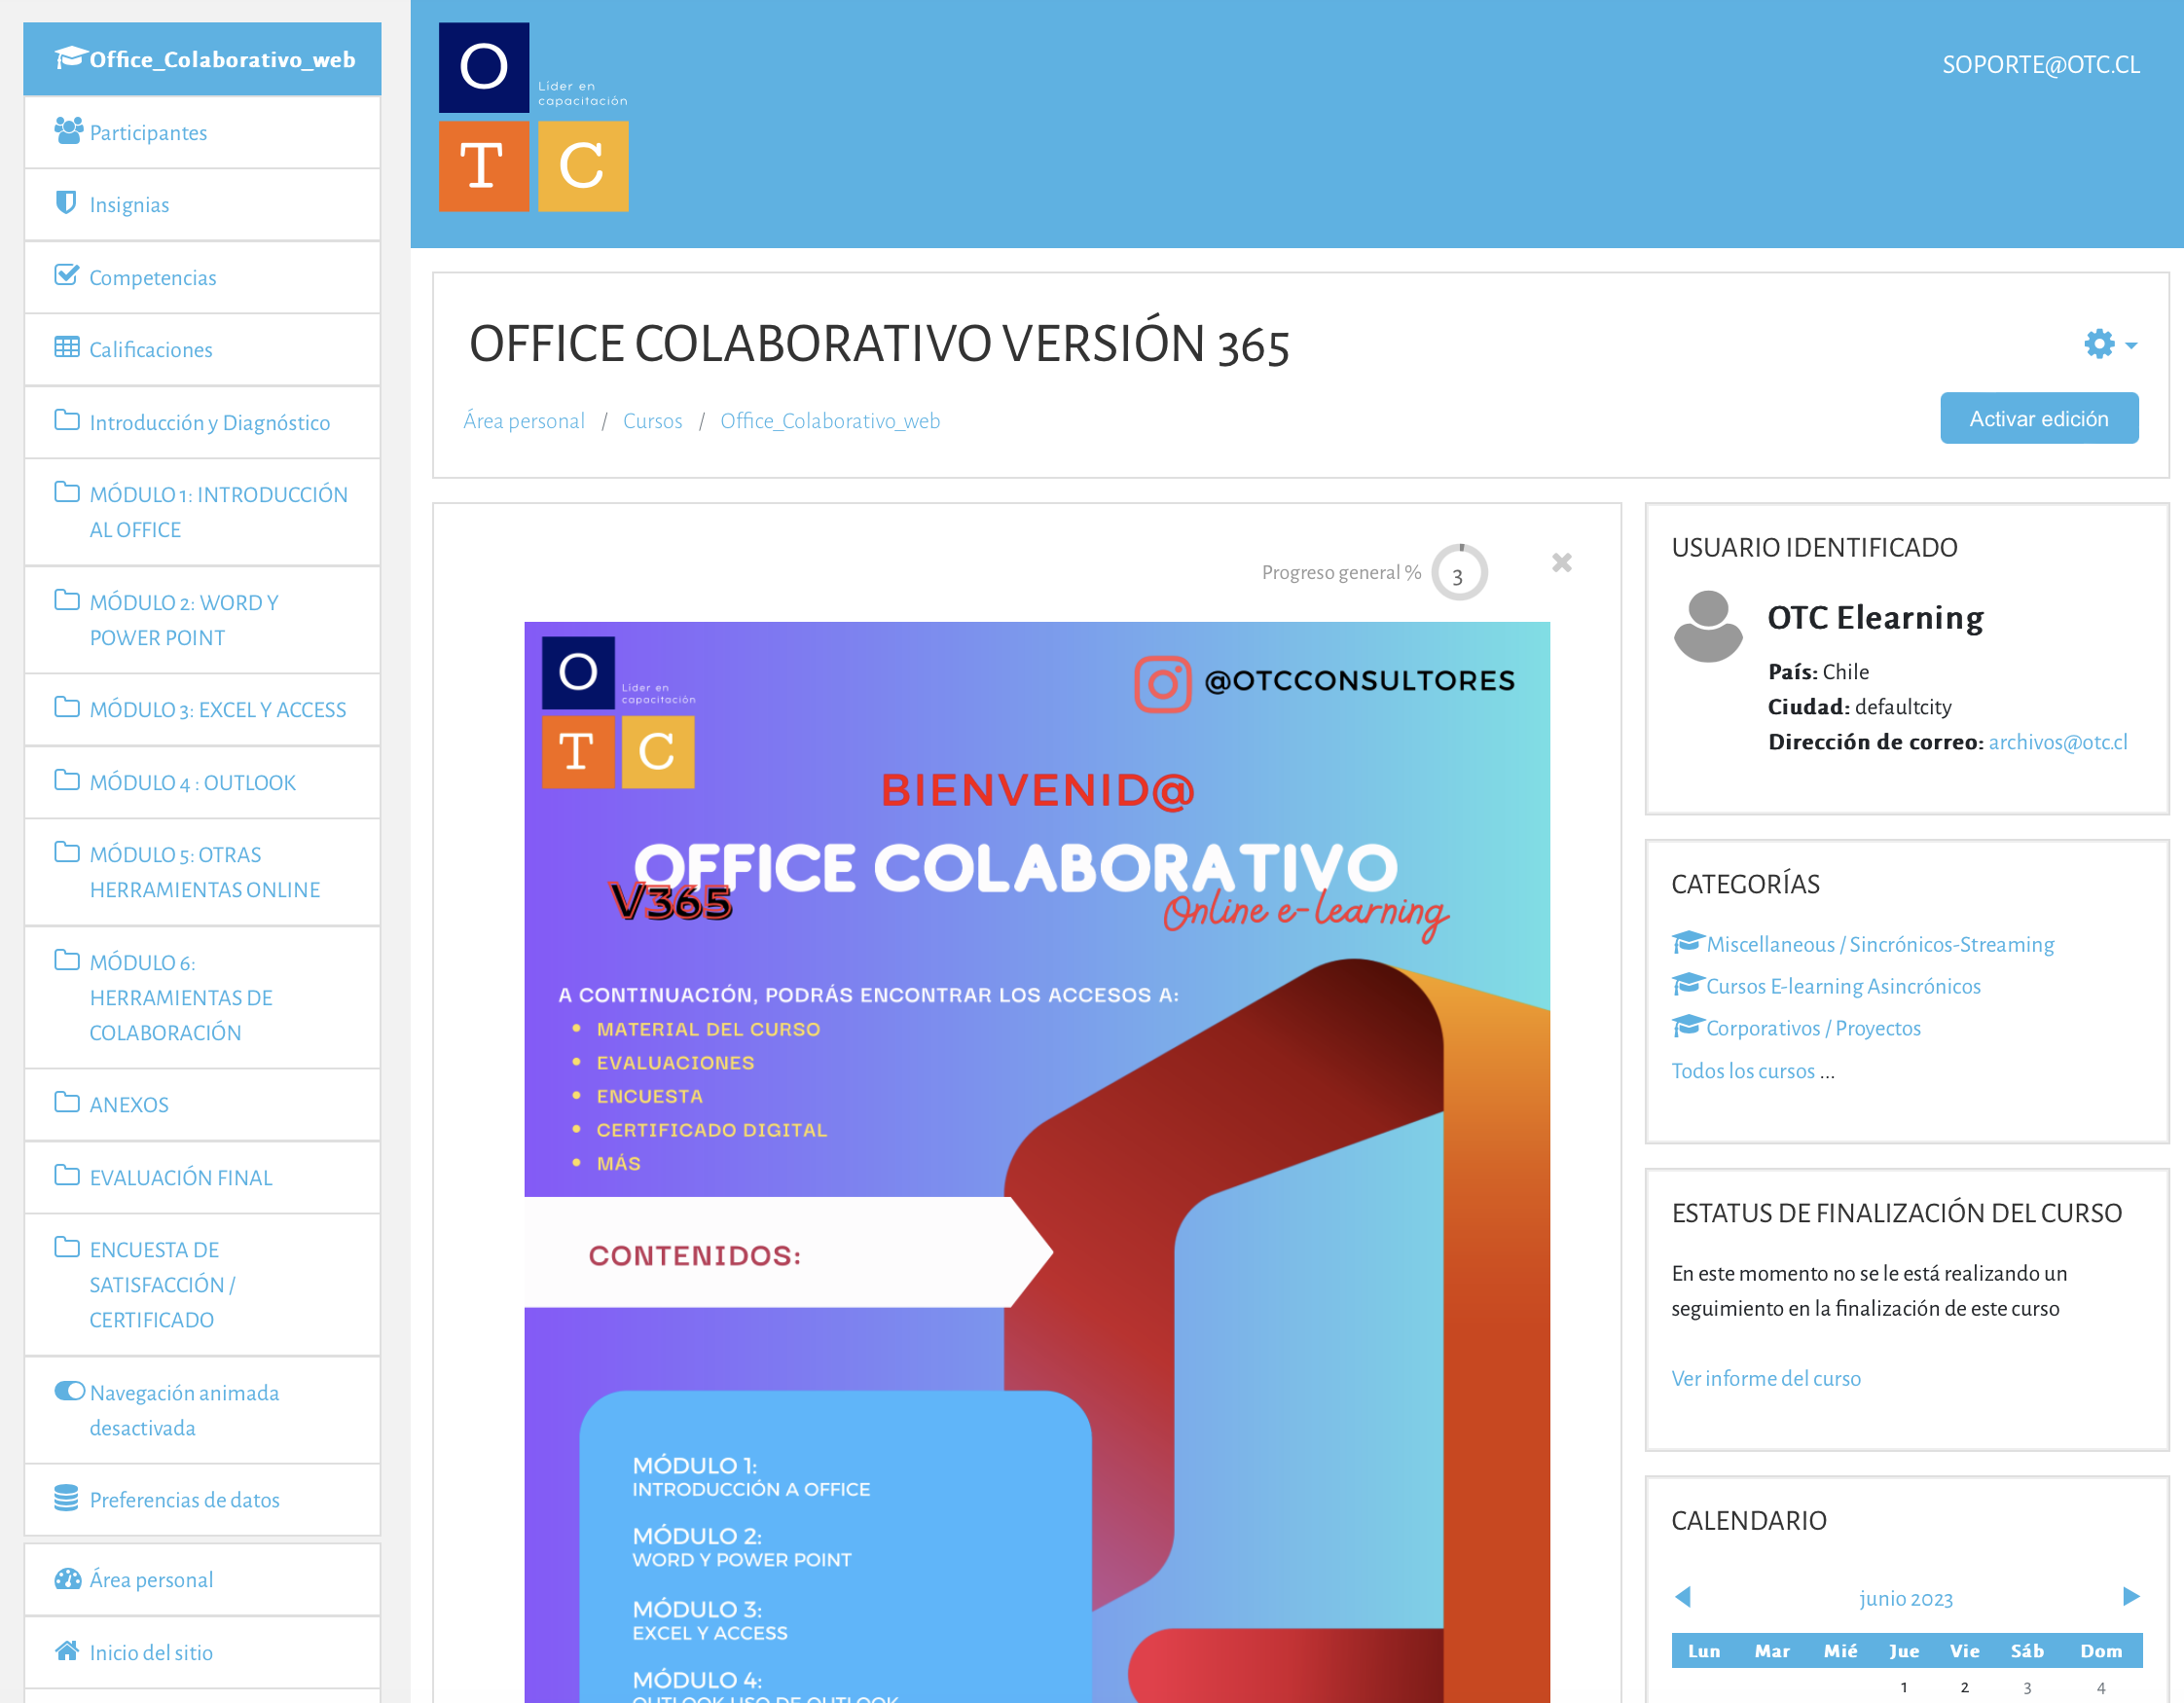The height and width of the screenshot is (1703, 2184).
Task: Click the Insignias shield icon
Action: pyautogui.click(x=66, y=203)
